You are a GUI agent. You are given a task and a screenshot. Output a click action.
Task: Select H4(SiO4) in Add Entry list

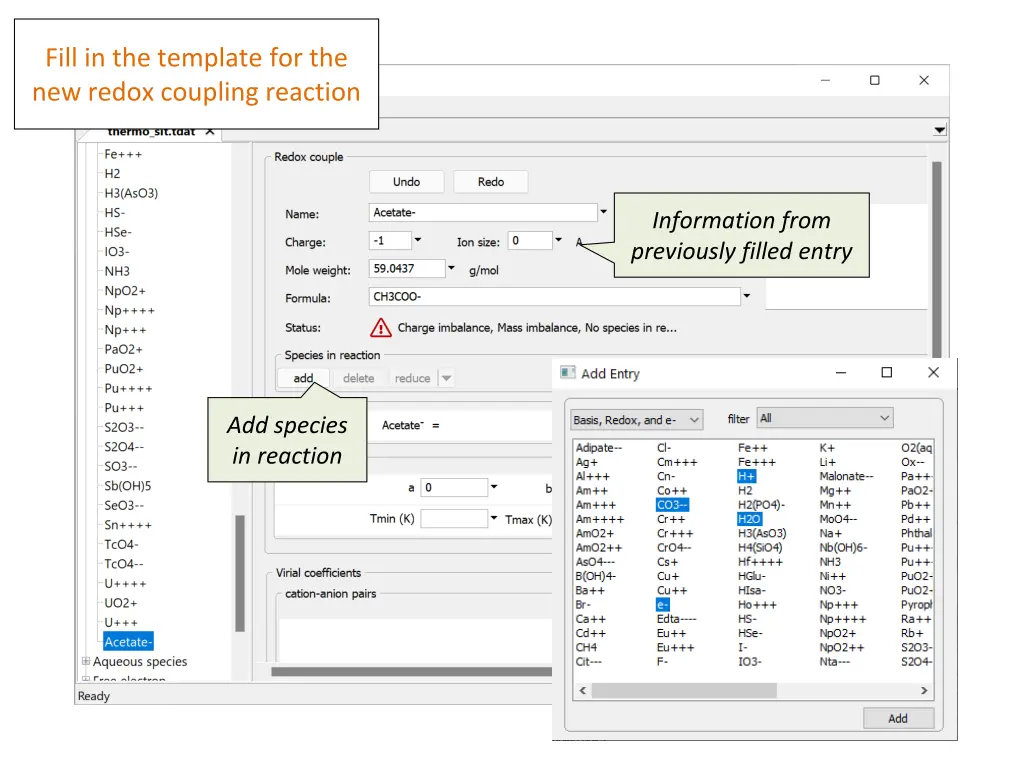760,547
